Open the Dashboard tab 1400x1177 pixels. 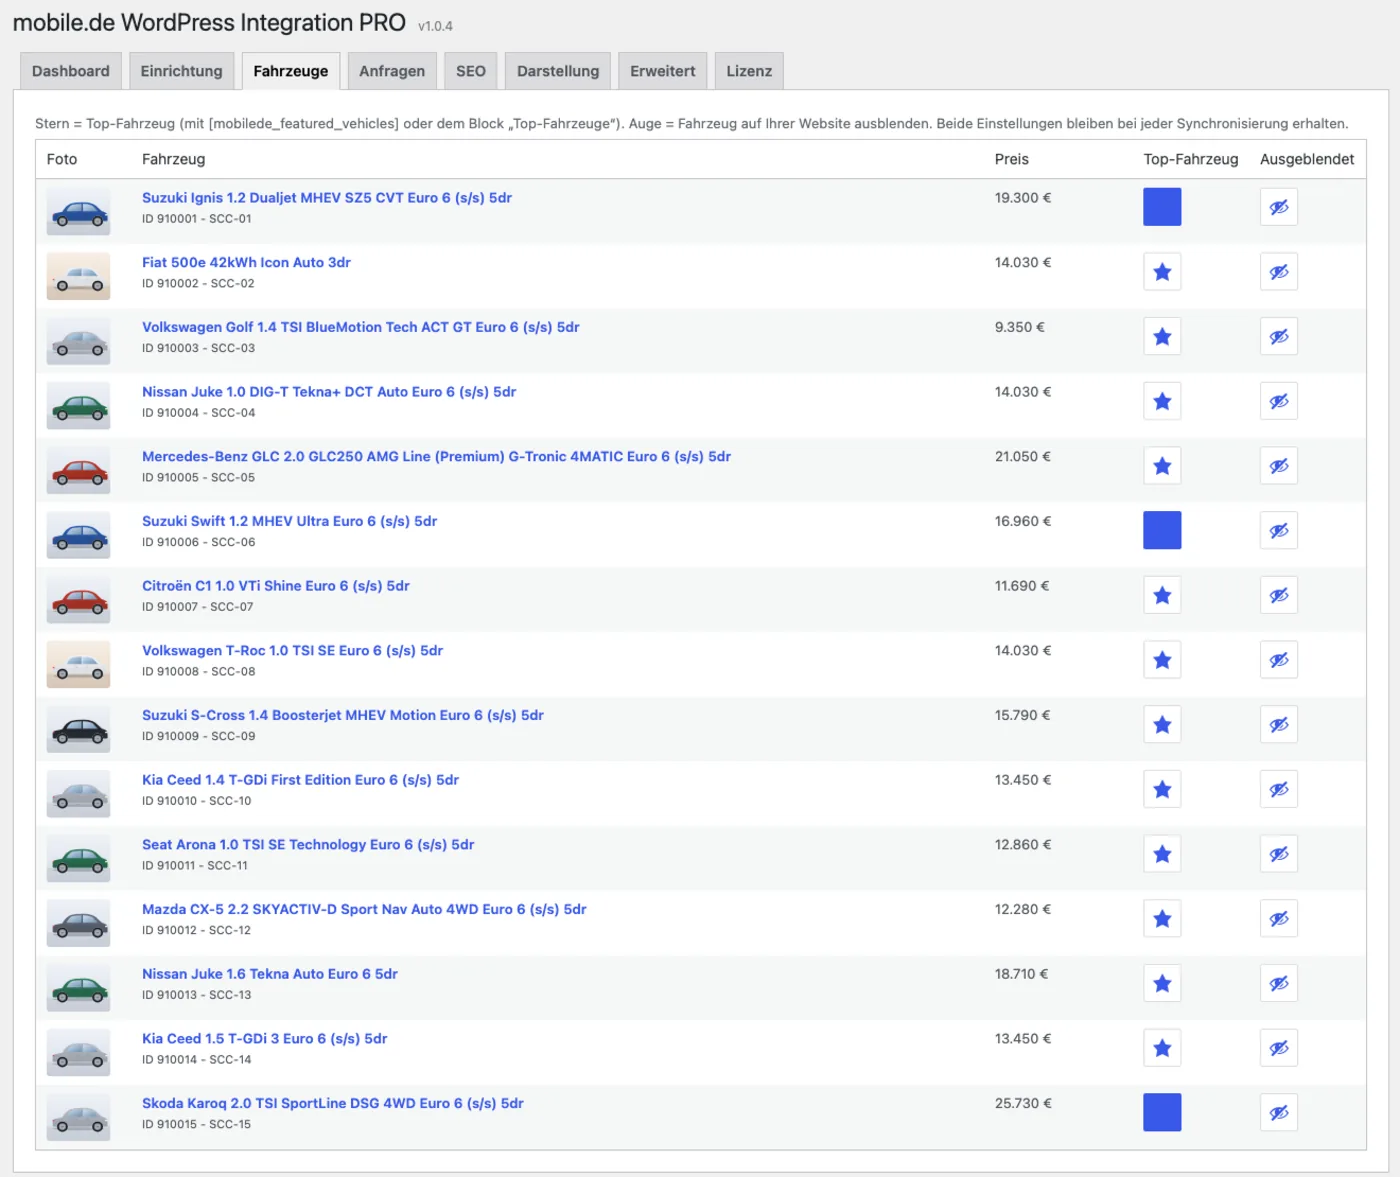point(71,71)
